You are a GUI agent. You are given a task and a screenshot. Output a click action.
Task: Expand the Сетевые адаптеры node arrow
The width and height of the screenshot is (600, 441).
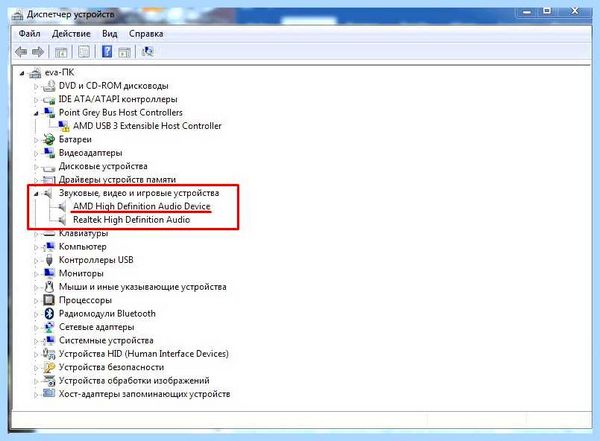click(36, 328)
